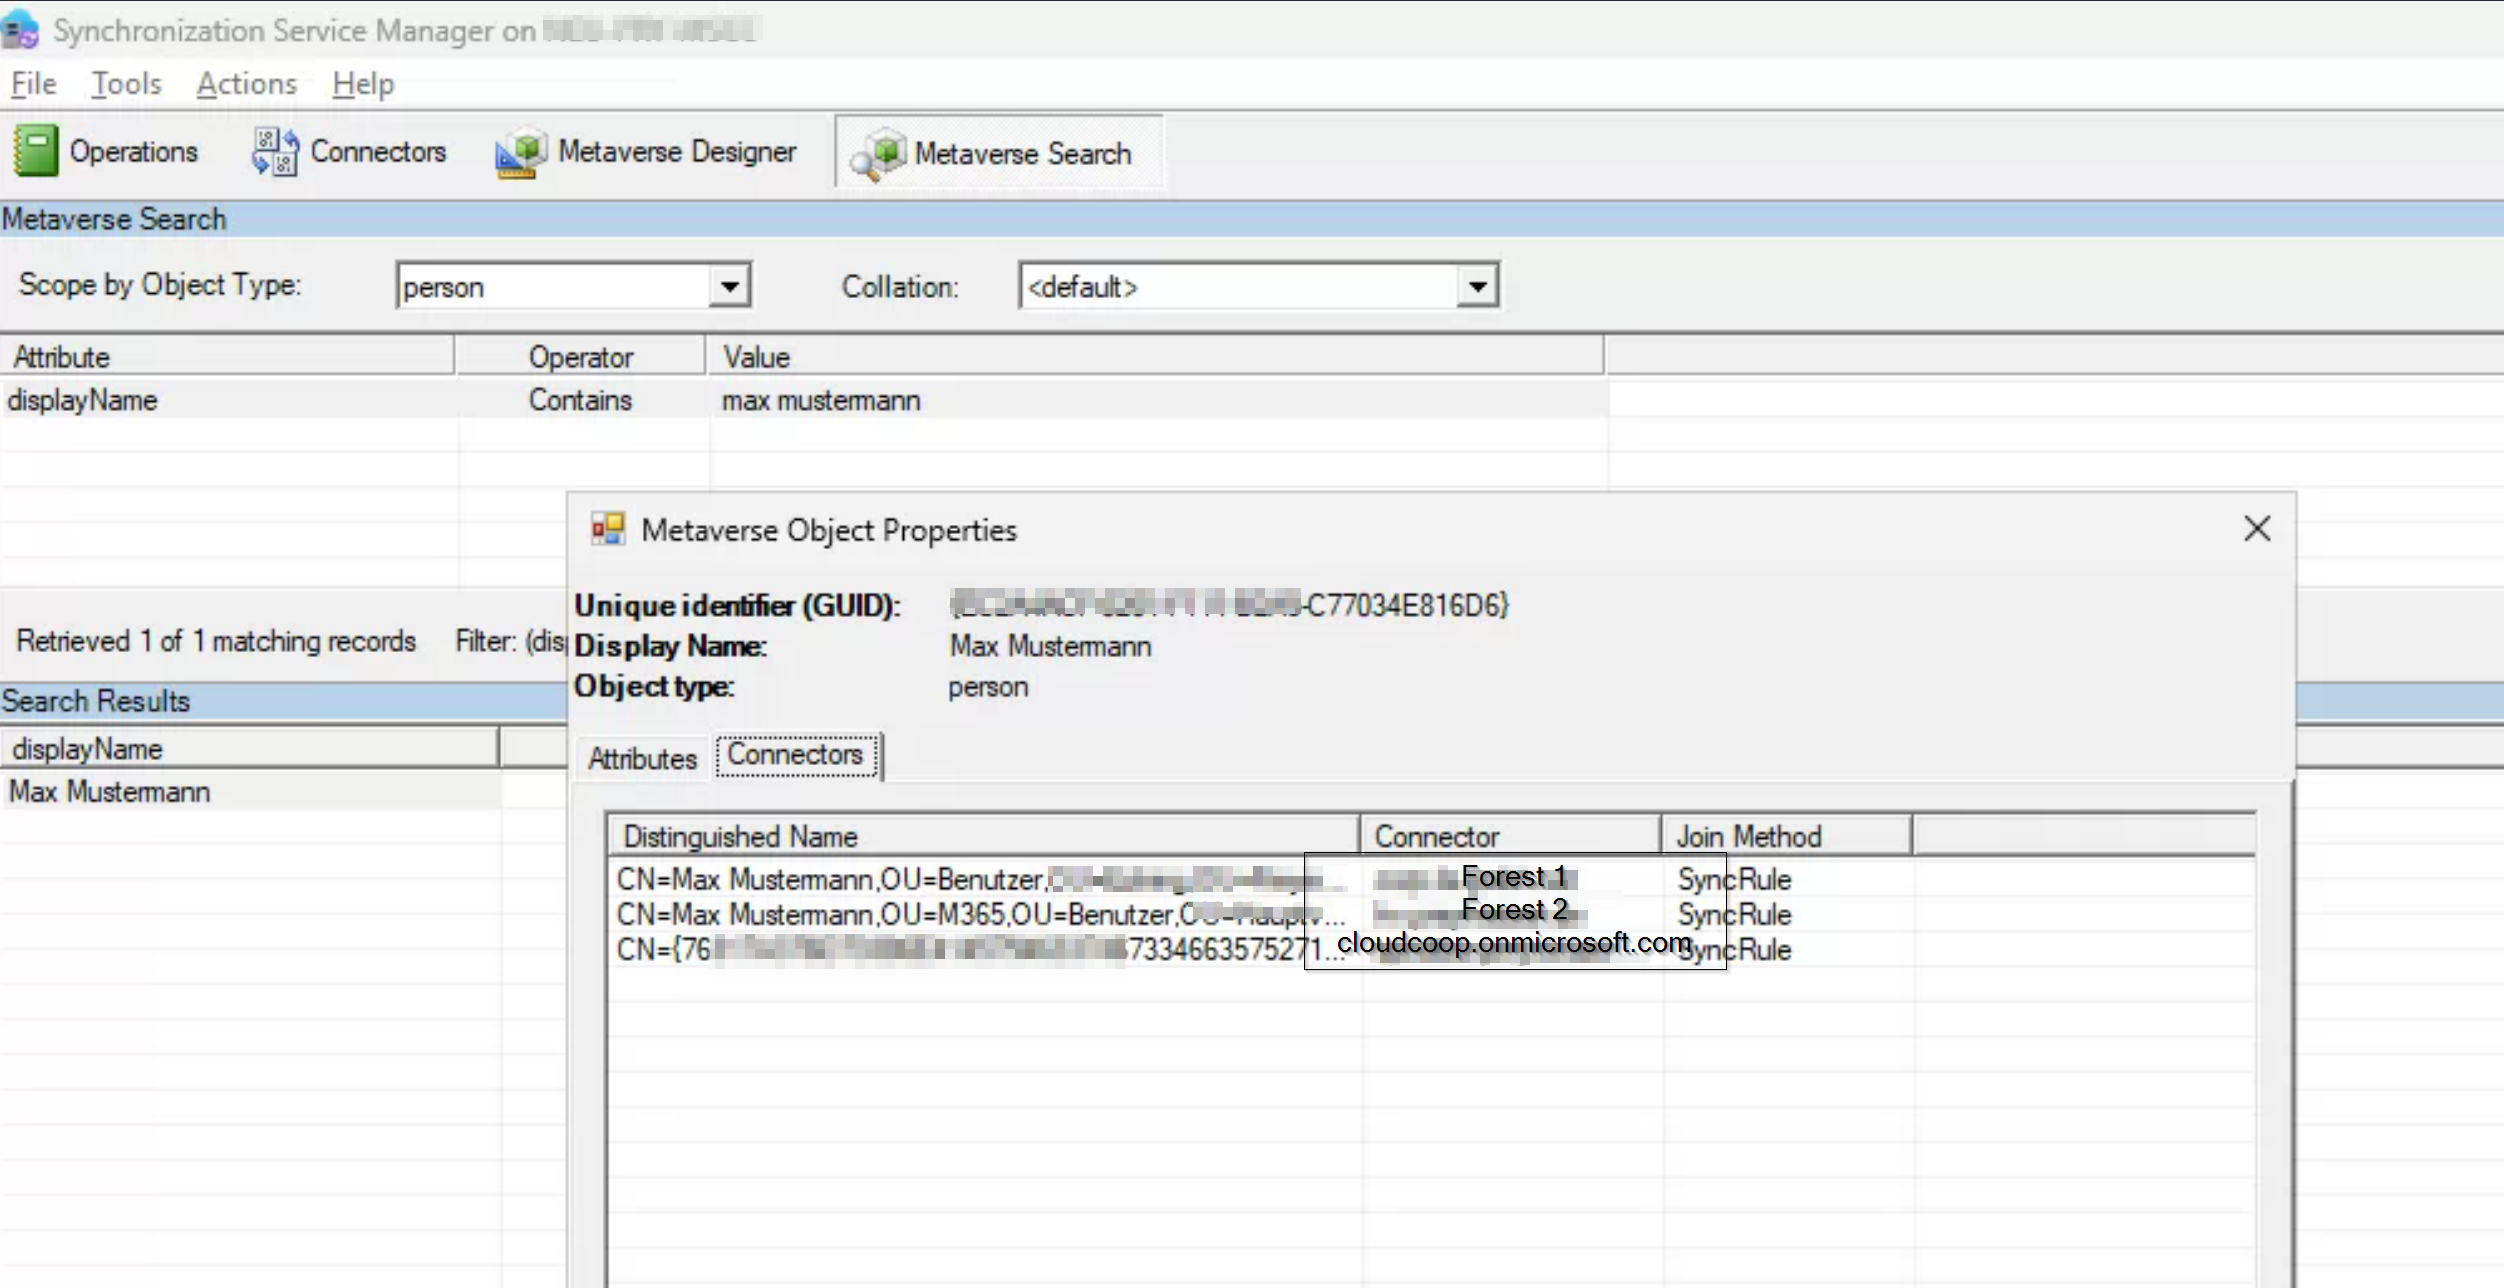Screen dimensions: 2504x1288
Task: Select the Connectors tab in dialog
Action: [795, 755]
